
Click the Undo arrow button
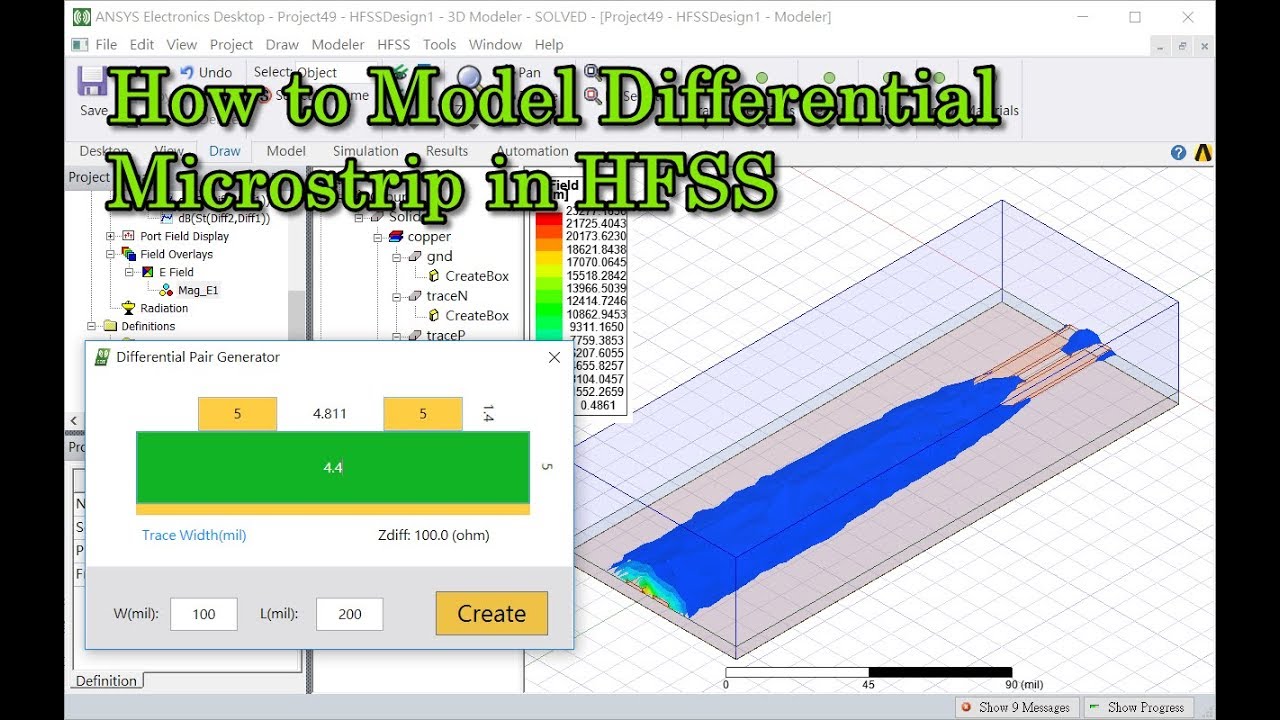187,72
